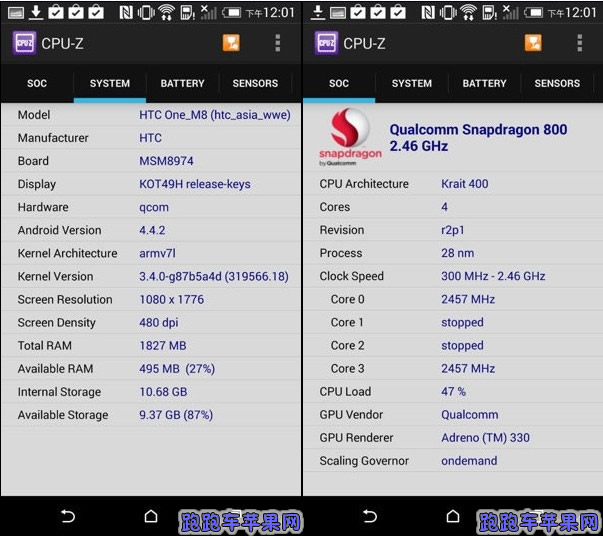Select the Scaling Governor value ondemand
The height and width of the screenshot is (536, 603).
(469, 461)
